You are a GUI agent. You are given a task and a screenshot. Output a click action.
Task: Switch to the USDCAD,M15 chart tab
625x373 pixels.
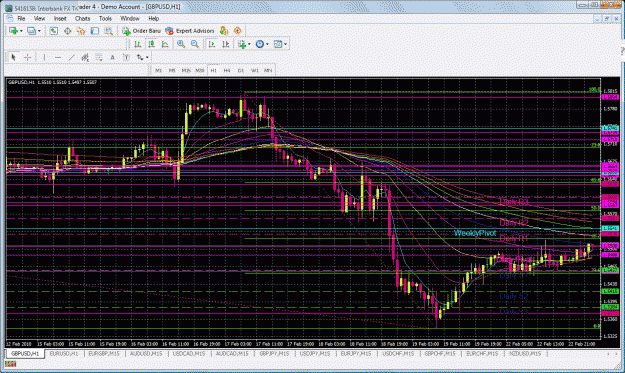point(189,353)
